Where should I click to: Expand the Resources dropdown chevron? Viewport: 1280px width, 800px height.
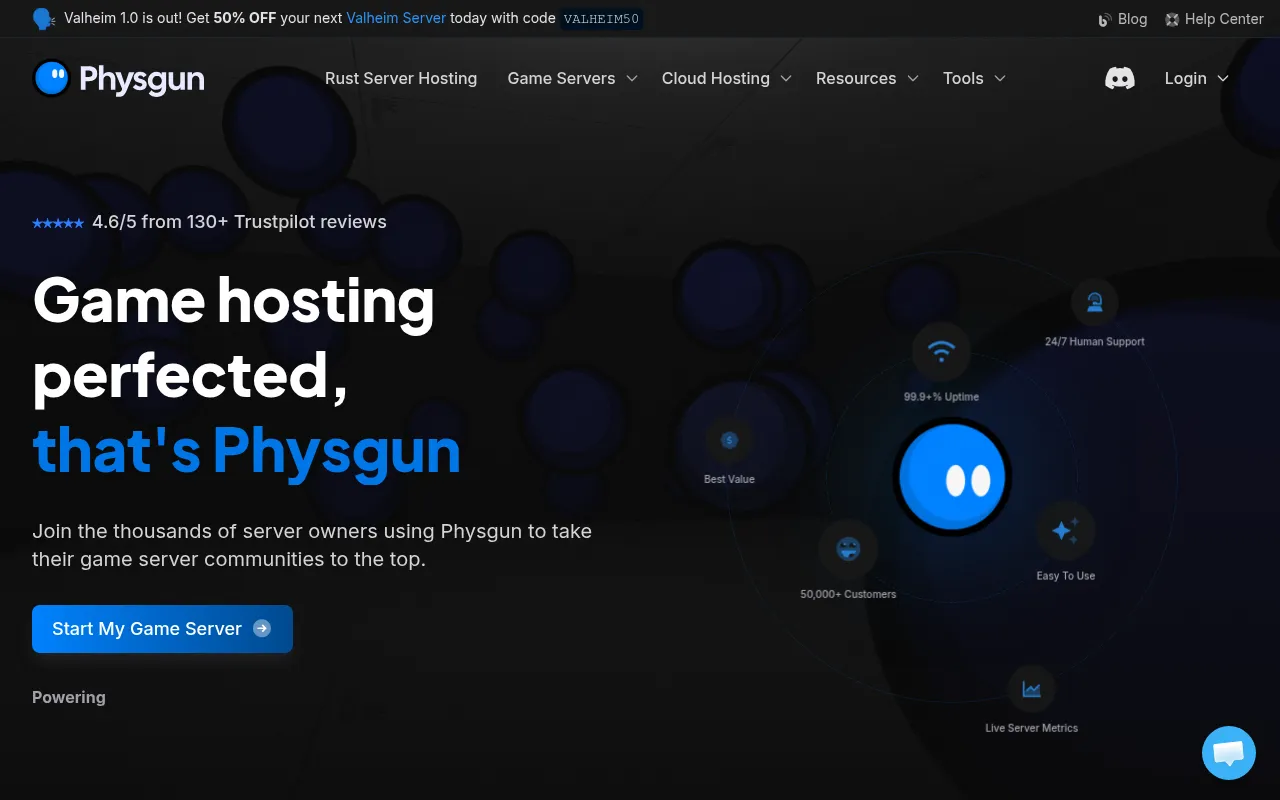(x=913, y=78)
